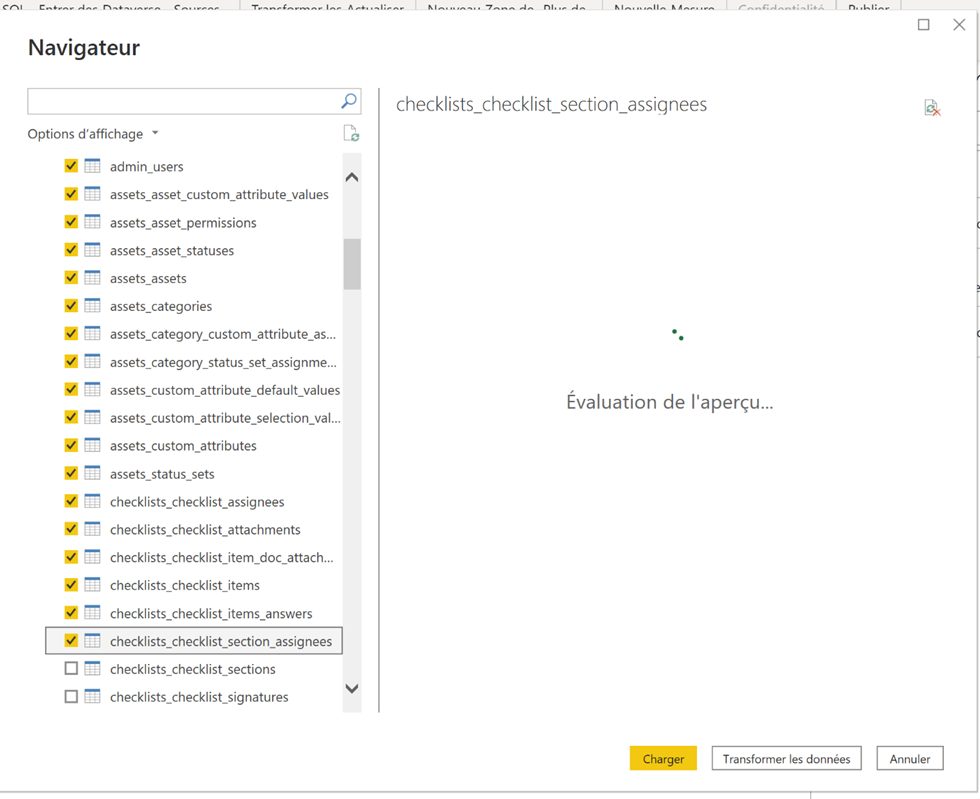Click the table icon beside checklists_checklist_items
Screen dimensions: 980x799
coord(92,585)
